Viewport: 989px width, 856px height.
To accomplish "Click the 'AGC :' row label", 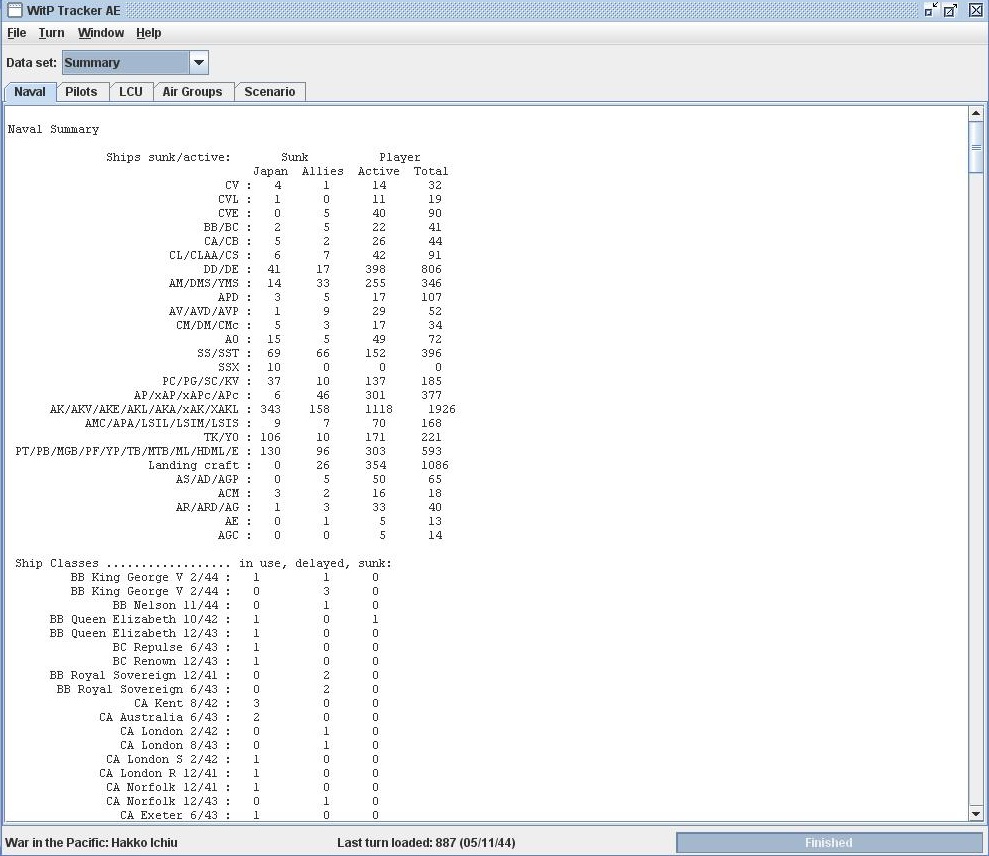I will click(235, 536).
